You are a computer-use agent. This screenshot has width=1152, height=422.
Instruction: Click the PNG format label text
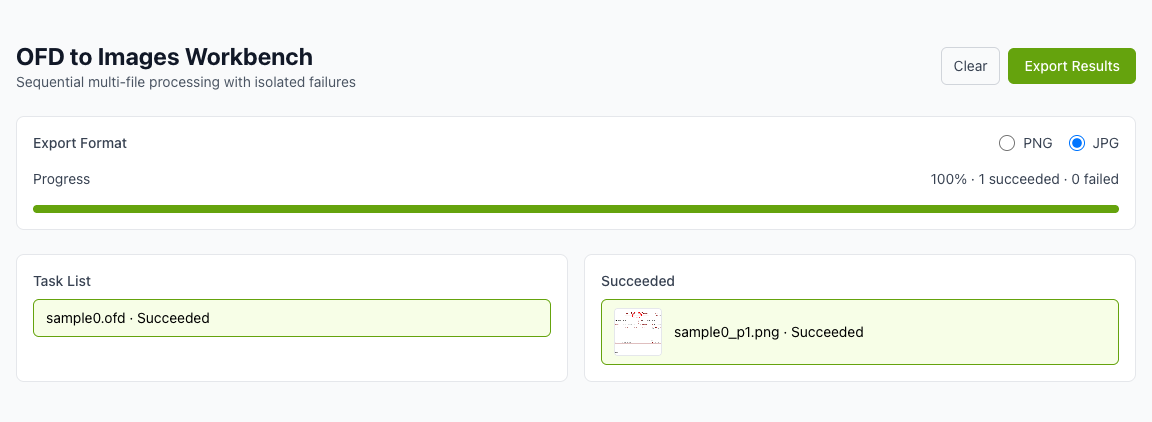point(1038,143)
